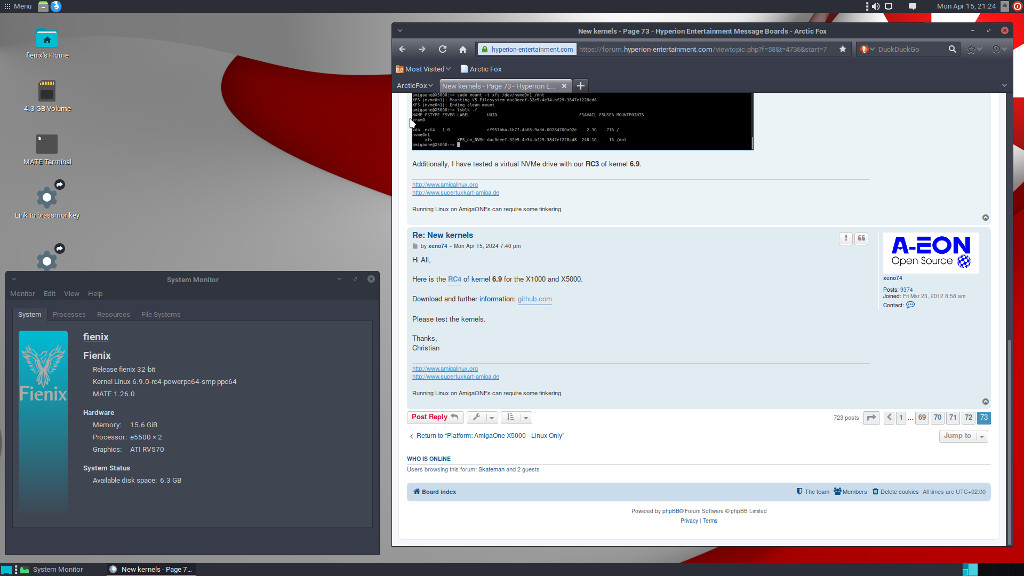Open the bookmarks menu dropdown in toolbar
The height and width of the screenshot is (576, 1024).
pos(974,49)
